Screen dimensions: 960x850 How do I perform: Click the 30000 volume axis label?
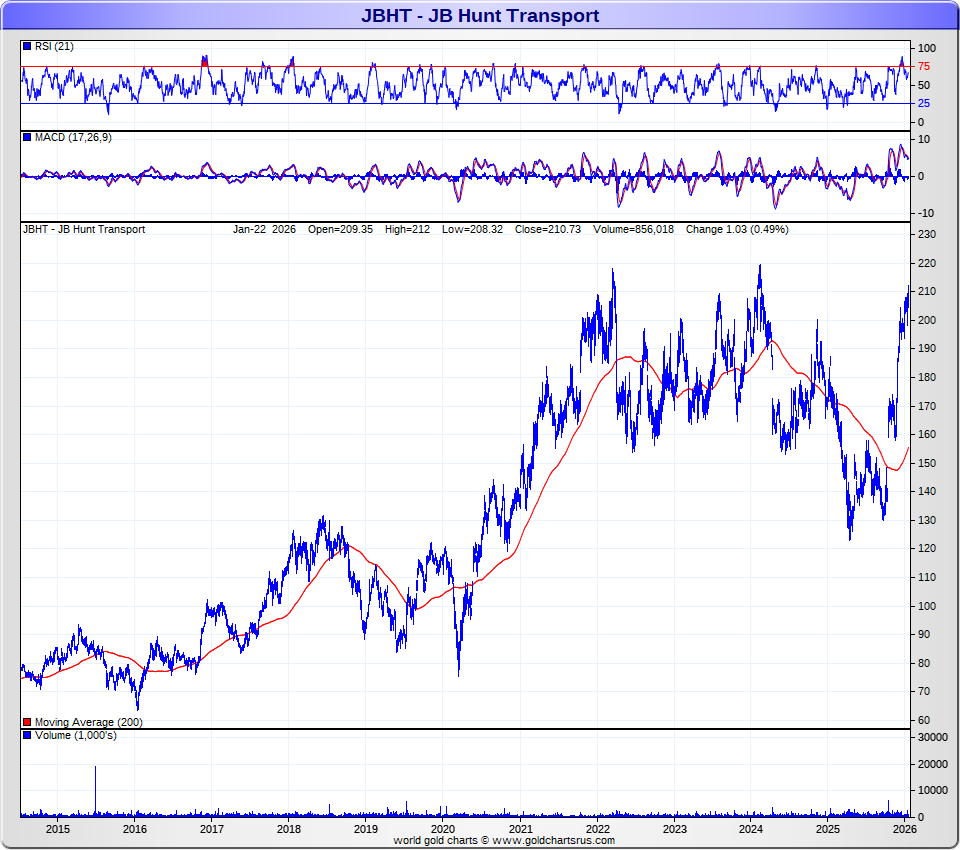[932, 737]
